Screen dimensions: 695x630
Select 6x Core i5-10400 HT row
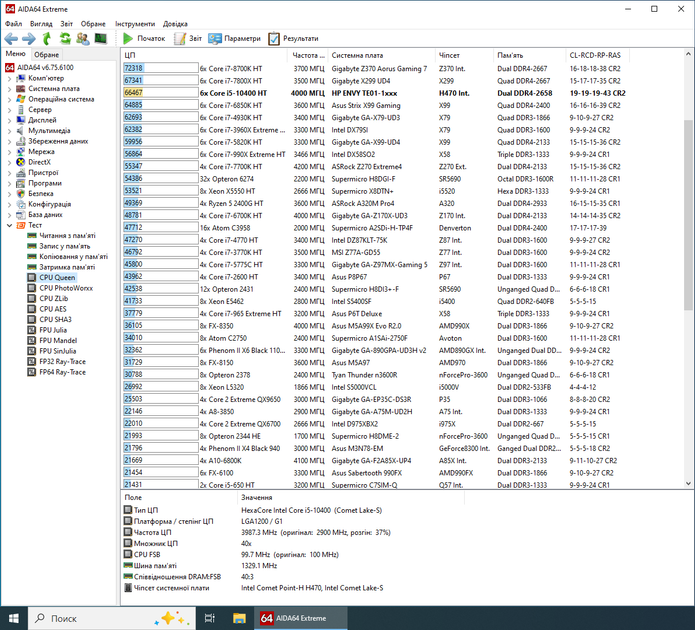[x=375, y=93]
